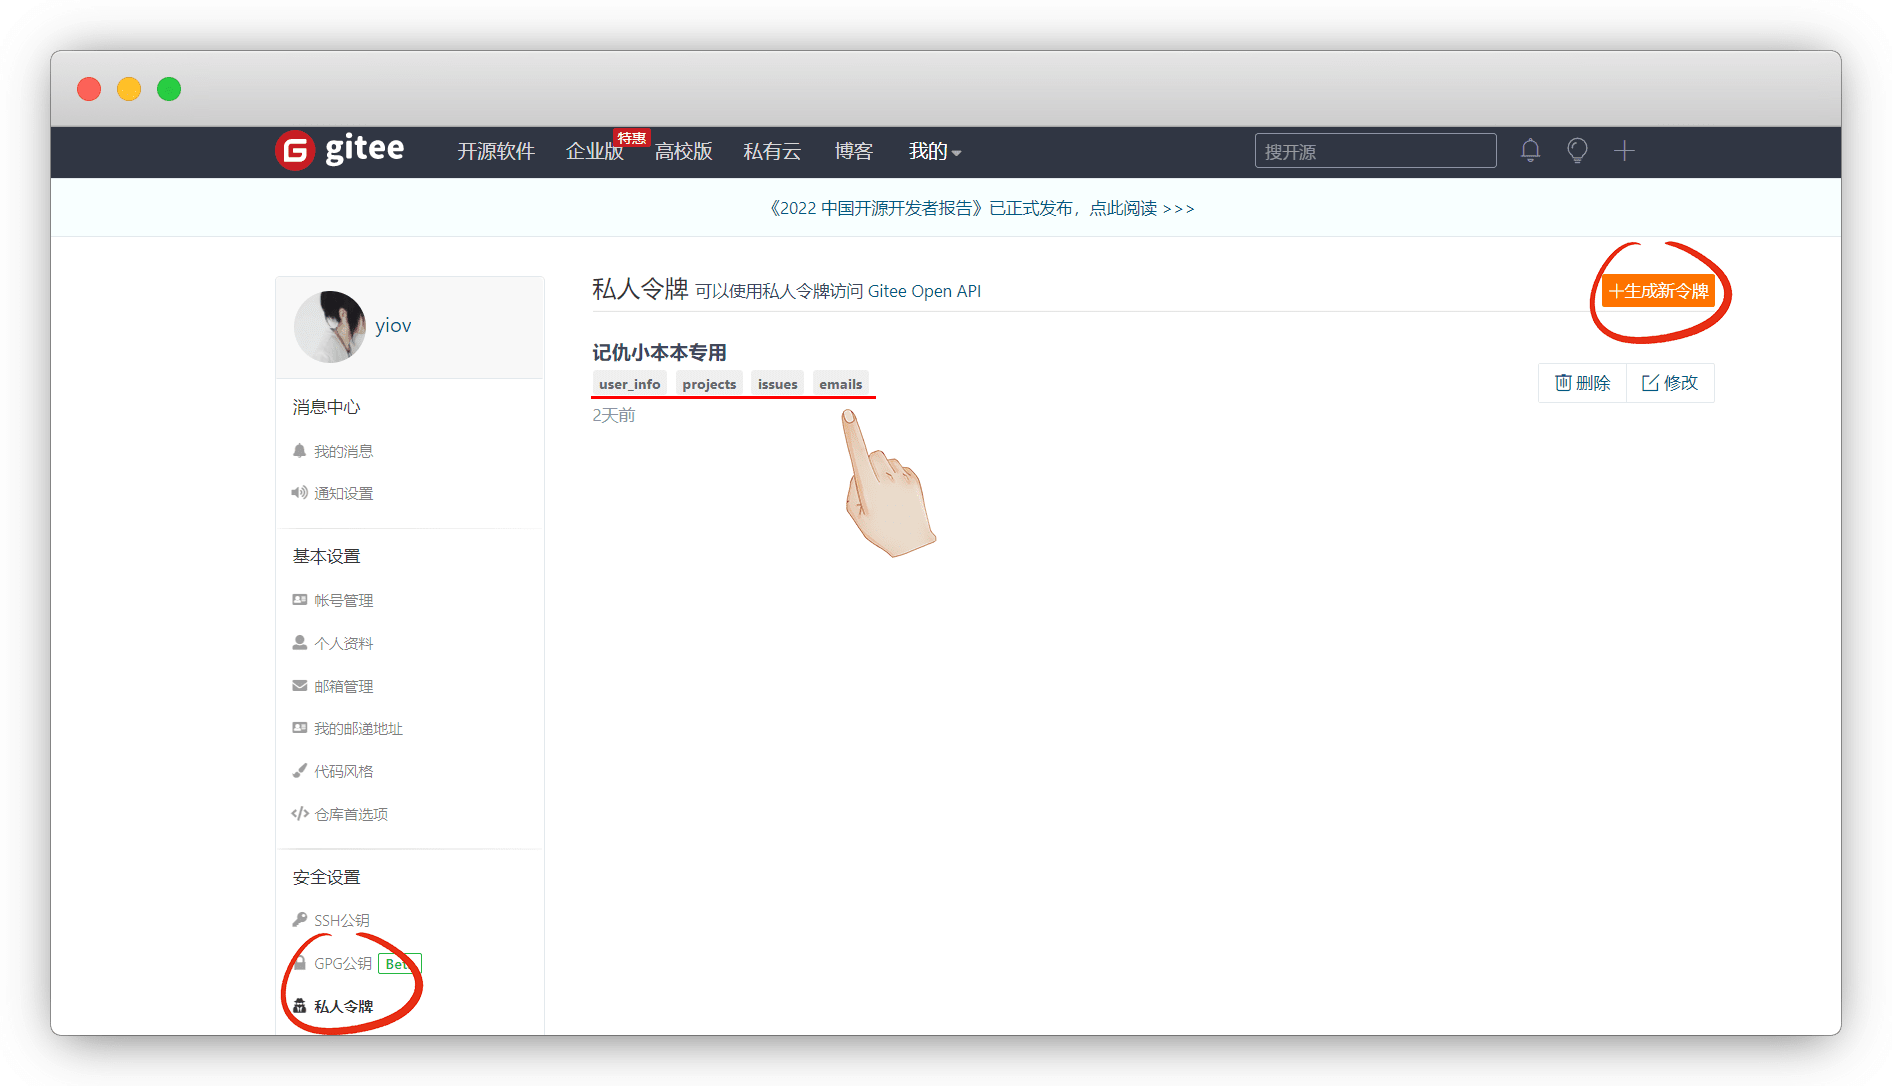Open 通知设置 notification settings
This screenshot has width=1892, height=1086.
click(343, 494)
